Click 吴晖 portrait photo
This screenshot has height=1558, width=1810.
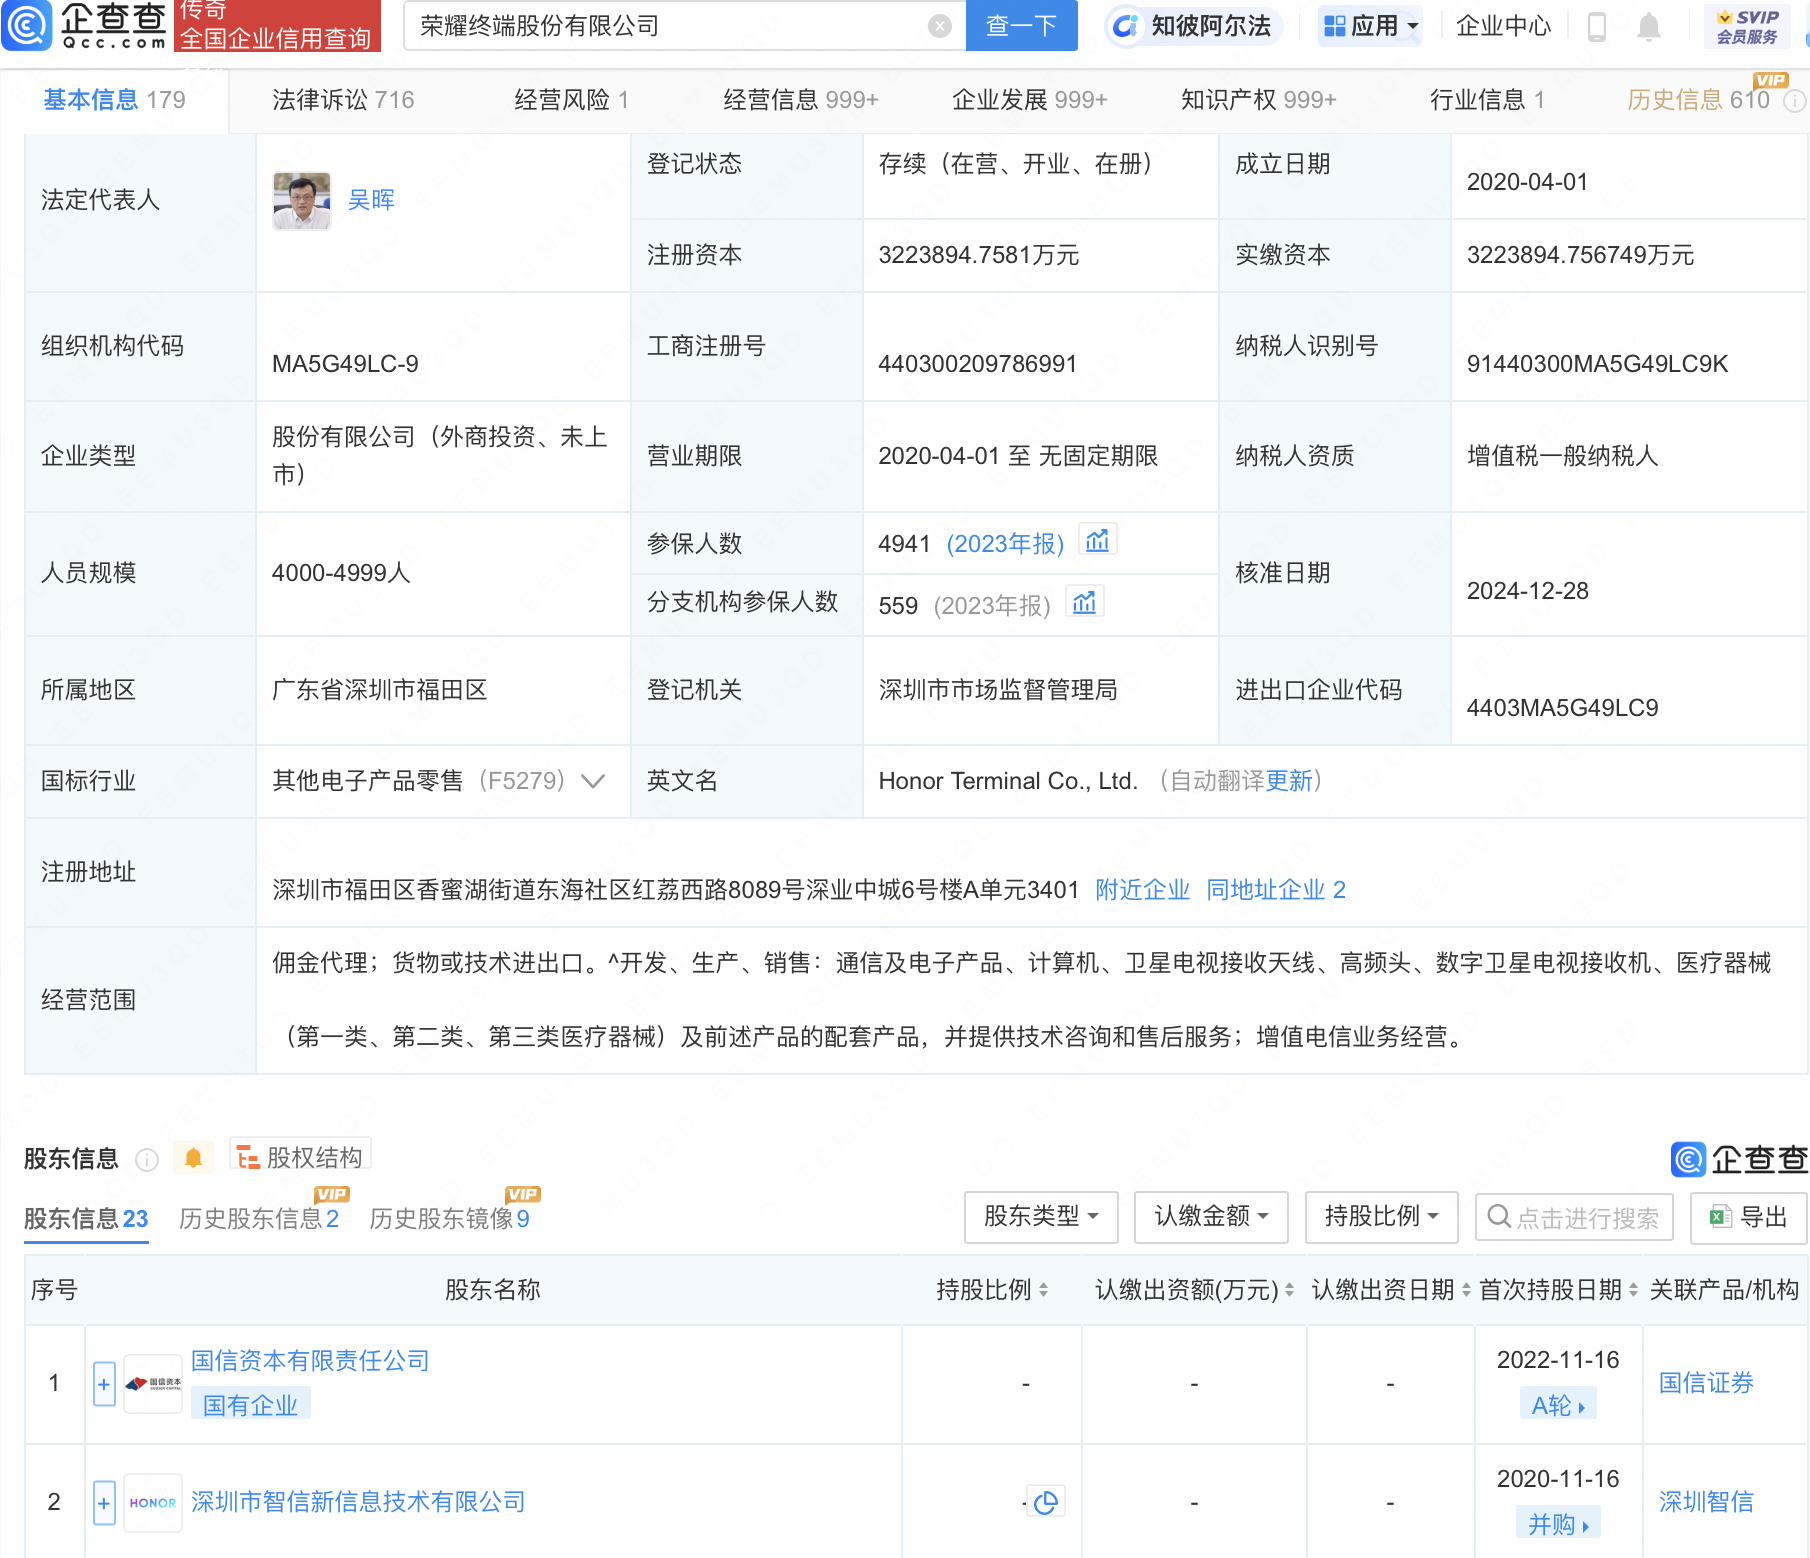302,200
